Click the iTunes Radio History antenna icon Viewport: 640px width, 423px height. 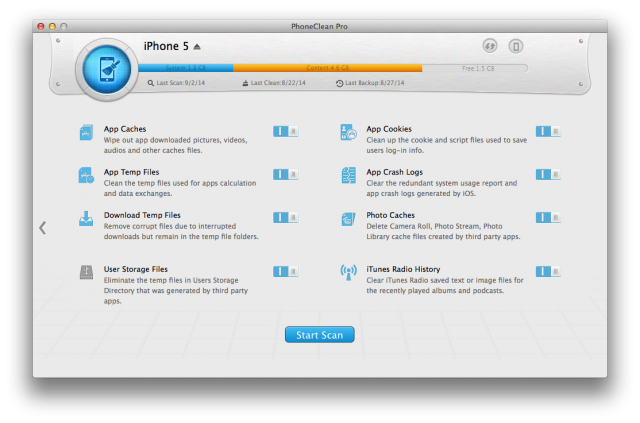(348, 272)
